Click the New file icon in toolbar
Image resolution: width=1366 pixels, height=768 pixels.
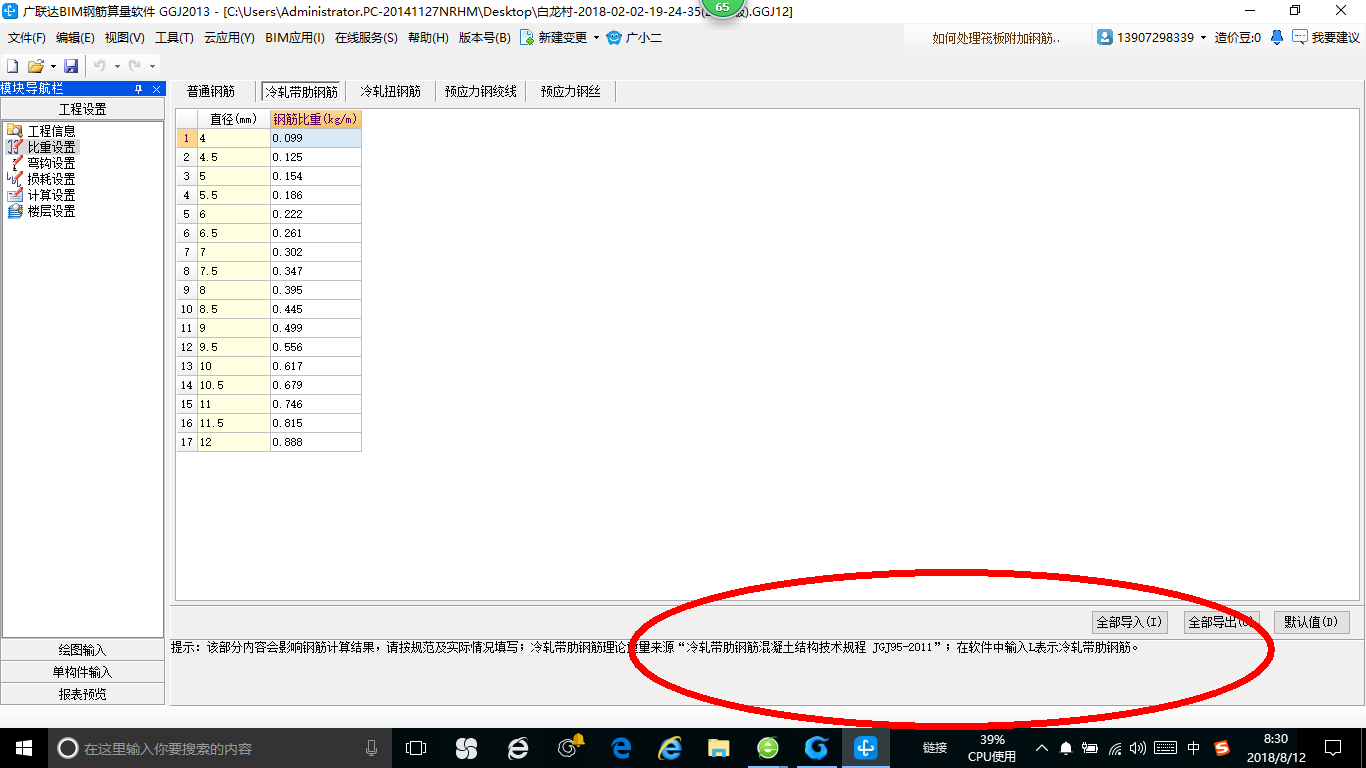tap(12, 66)
